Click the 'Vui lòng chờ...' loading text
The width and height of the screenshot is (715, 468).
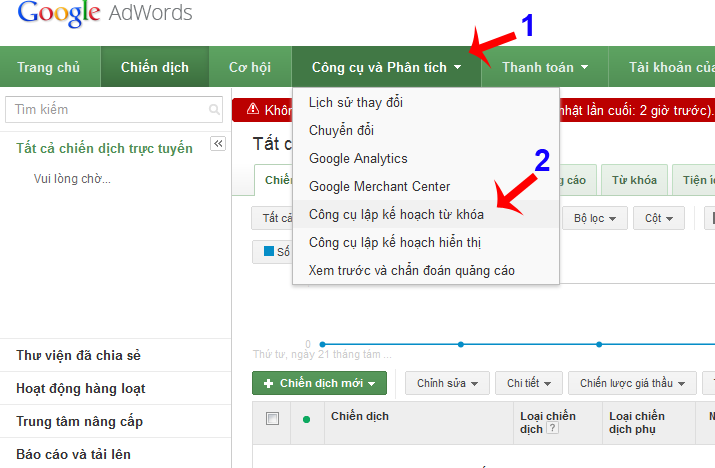coord(72,179)
